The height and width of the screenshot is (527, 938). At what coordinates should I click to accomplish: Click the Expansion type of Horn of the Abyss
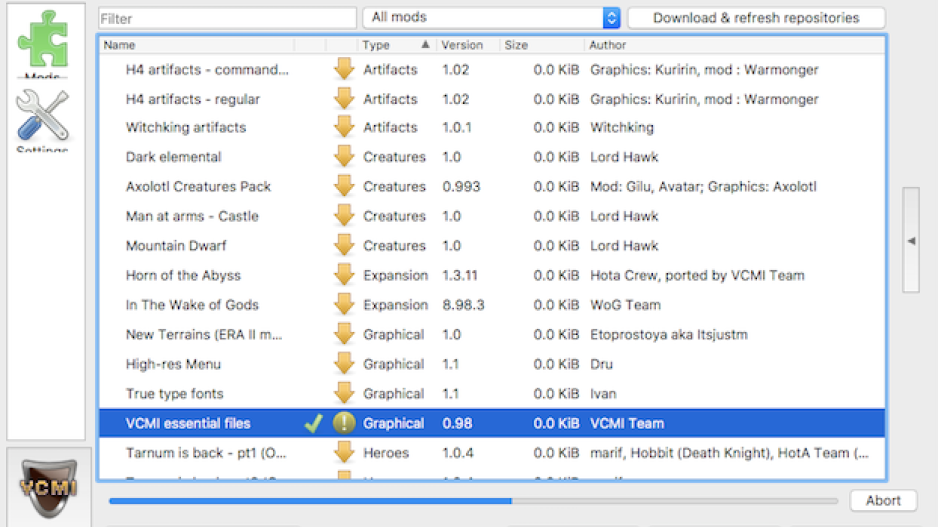coord(395,275)
